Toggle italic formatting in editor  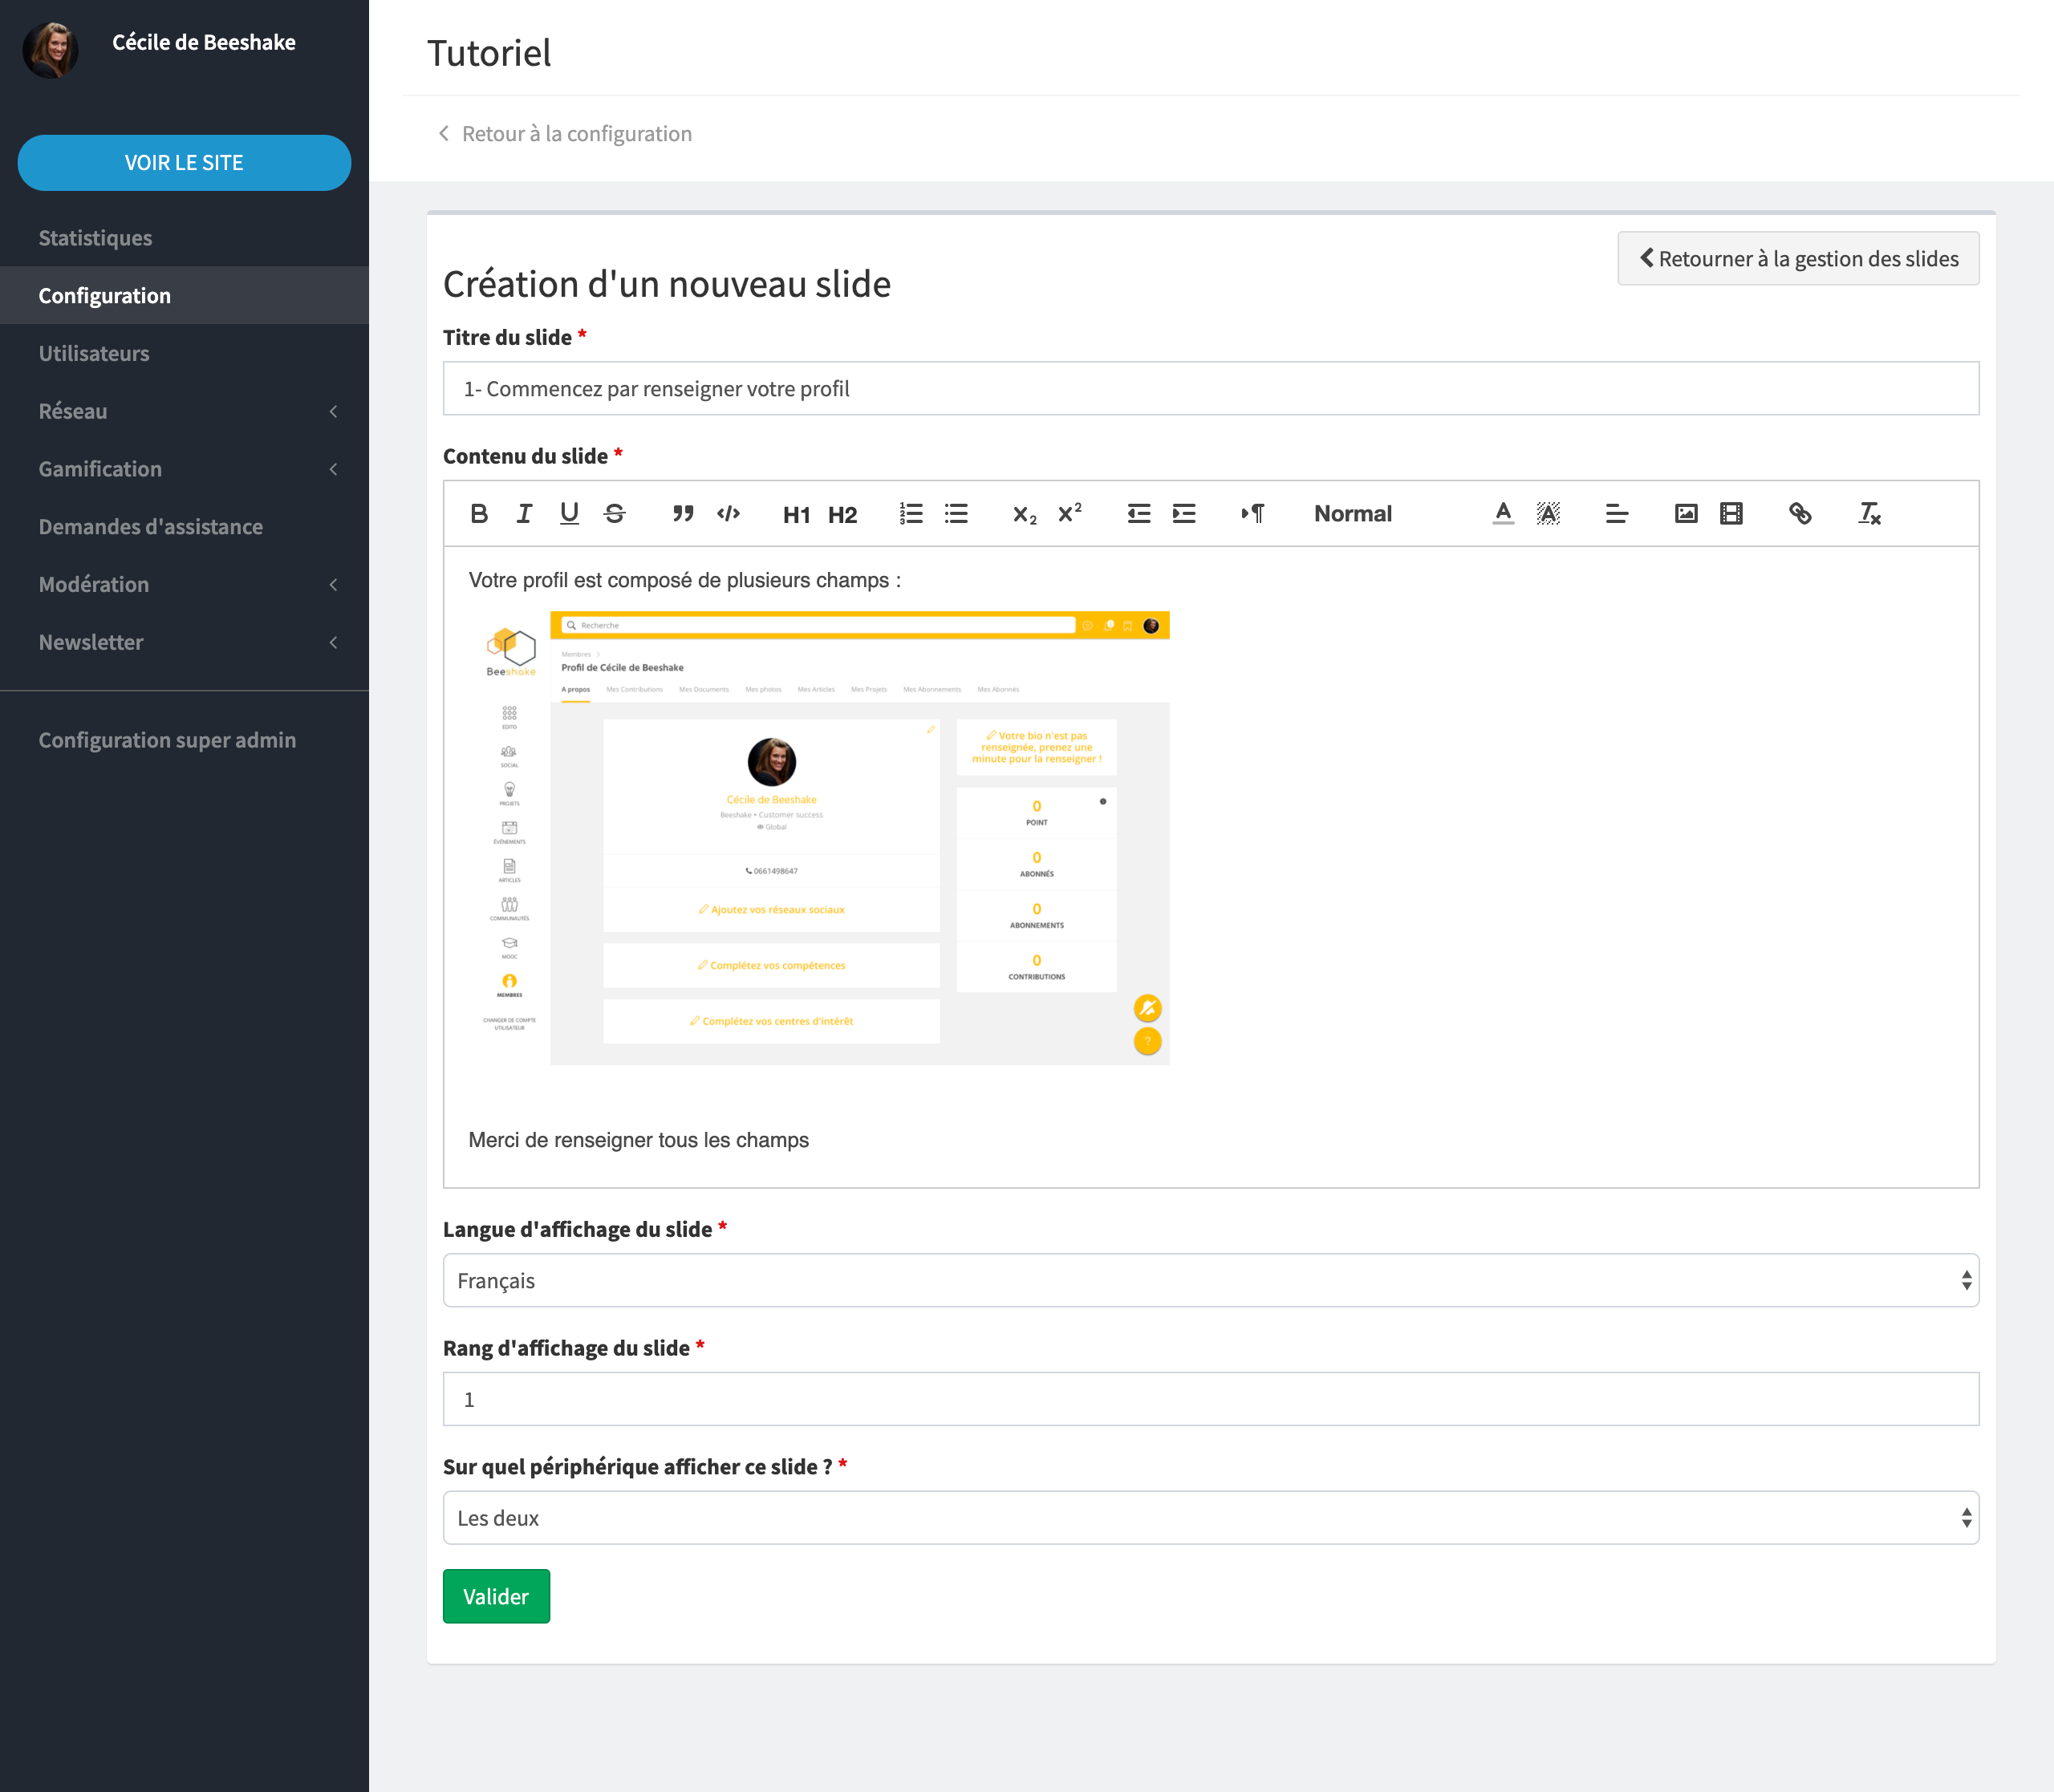point(524,513)
